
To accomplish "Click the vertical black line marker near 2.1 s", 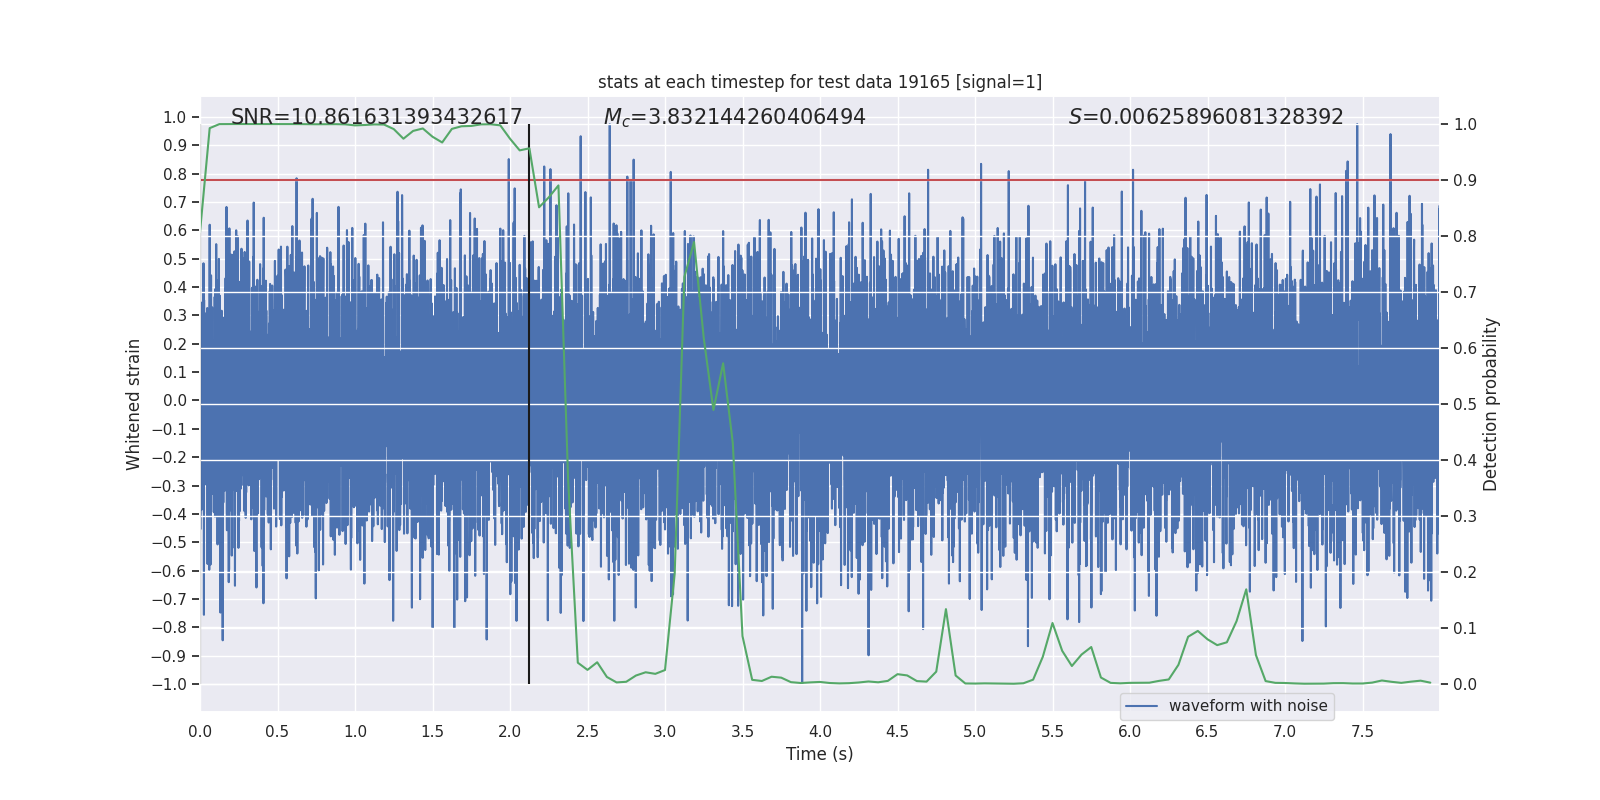I will 529,404.
